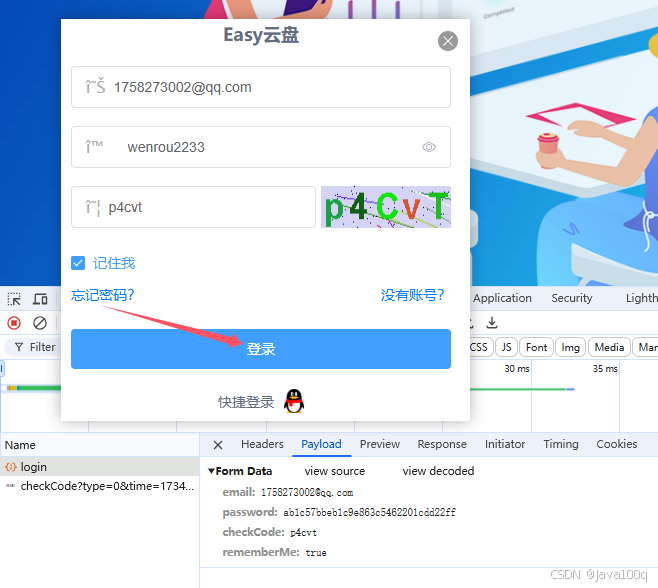658x588 pixels.
Task: Stop recording network log
Action: 14,323
